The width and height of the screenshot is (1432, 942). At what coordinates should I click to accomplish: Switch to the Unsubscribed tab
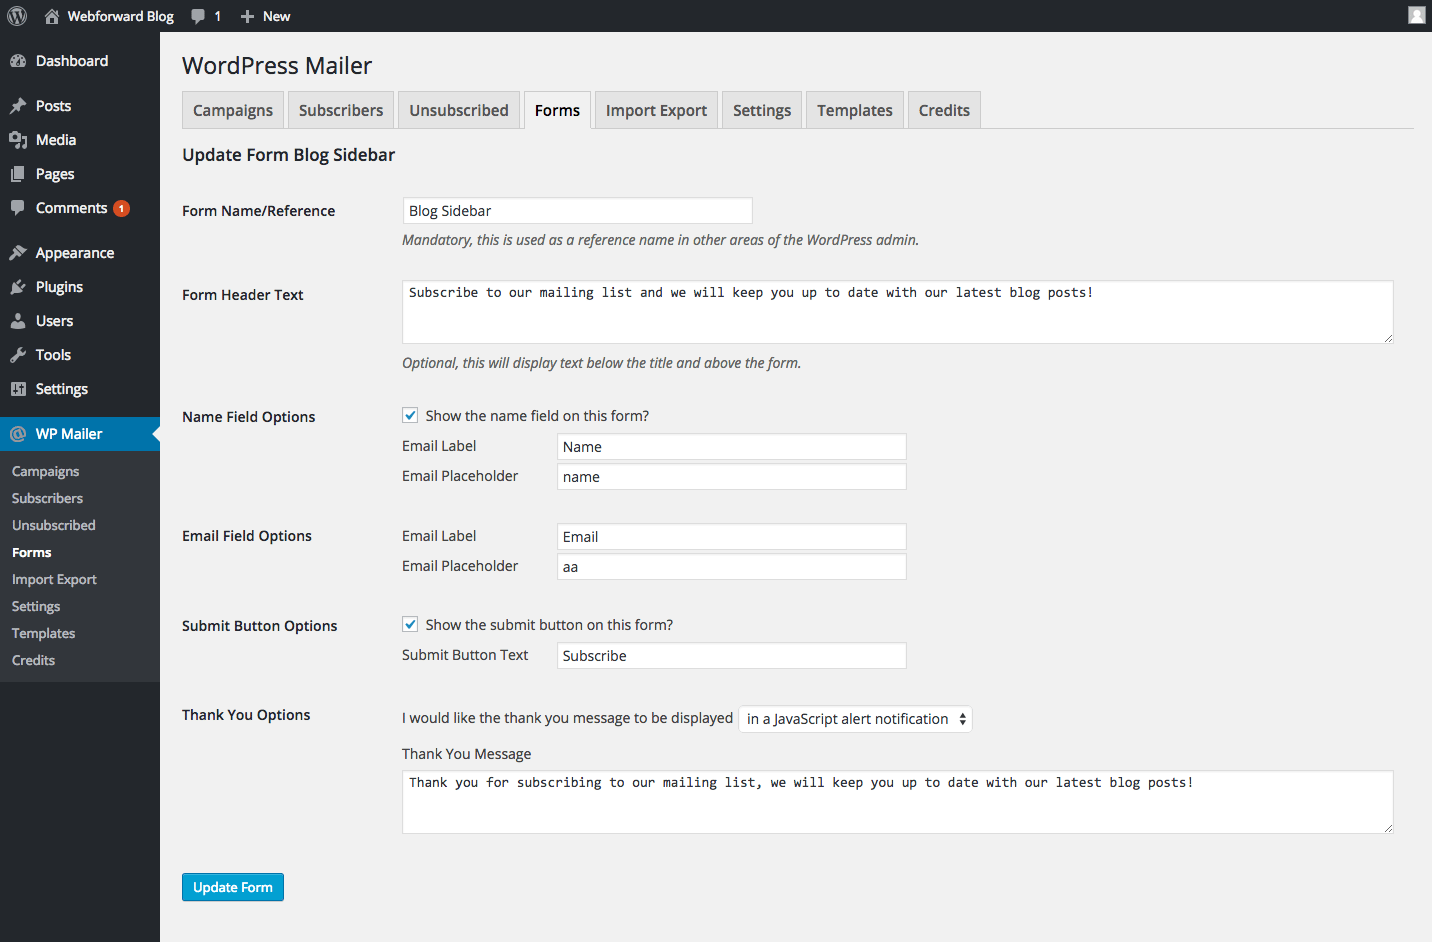[x=459, y=110]
